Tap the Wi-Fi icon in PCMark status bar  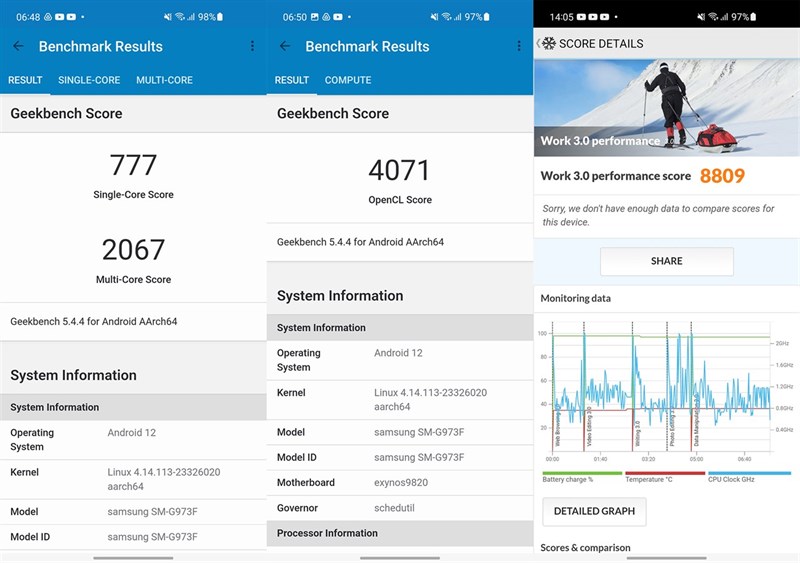pos(713,17)
